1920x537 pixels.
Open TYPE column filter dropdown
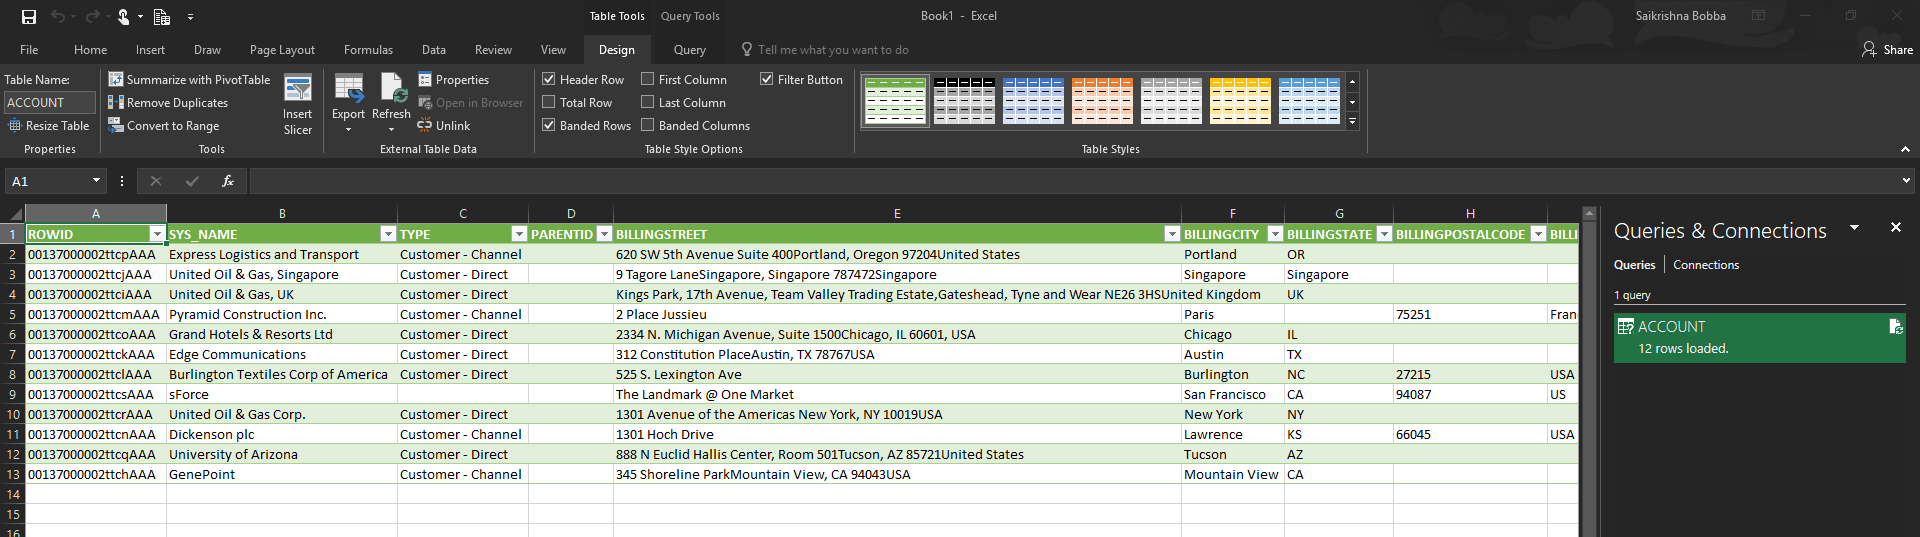[518, 234]
